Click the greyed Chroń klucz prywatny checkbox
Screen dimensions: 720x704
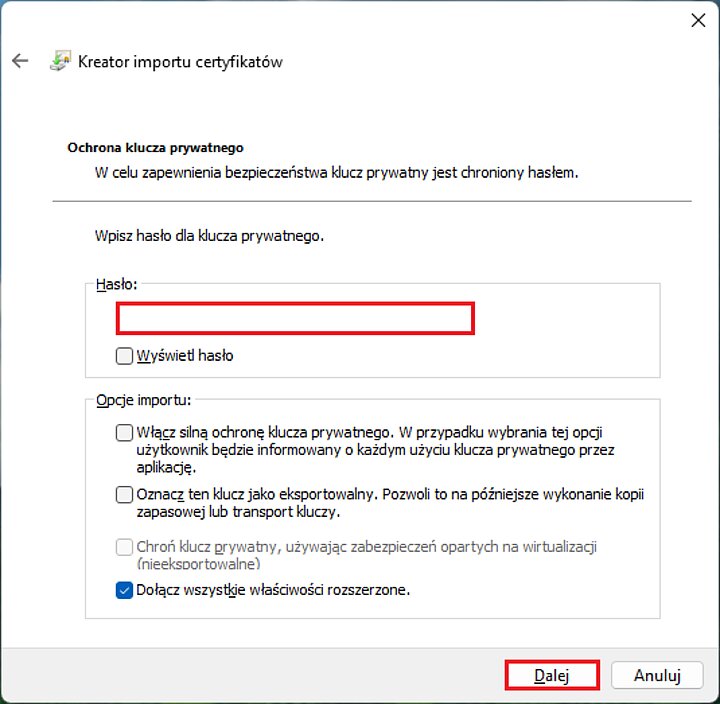point(124,547)
